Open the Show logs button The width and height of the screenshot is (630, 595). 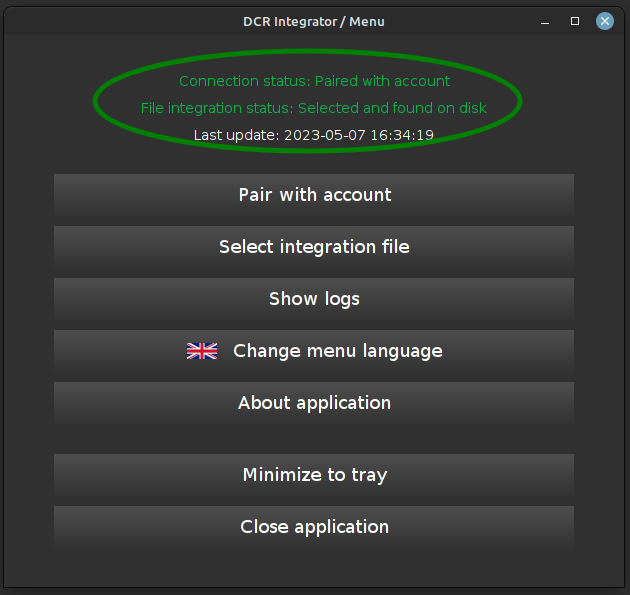pyautogui.click(x=314, y=299)
